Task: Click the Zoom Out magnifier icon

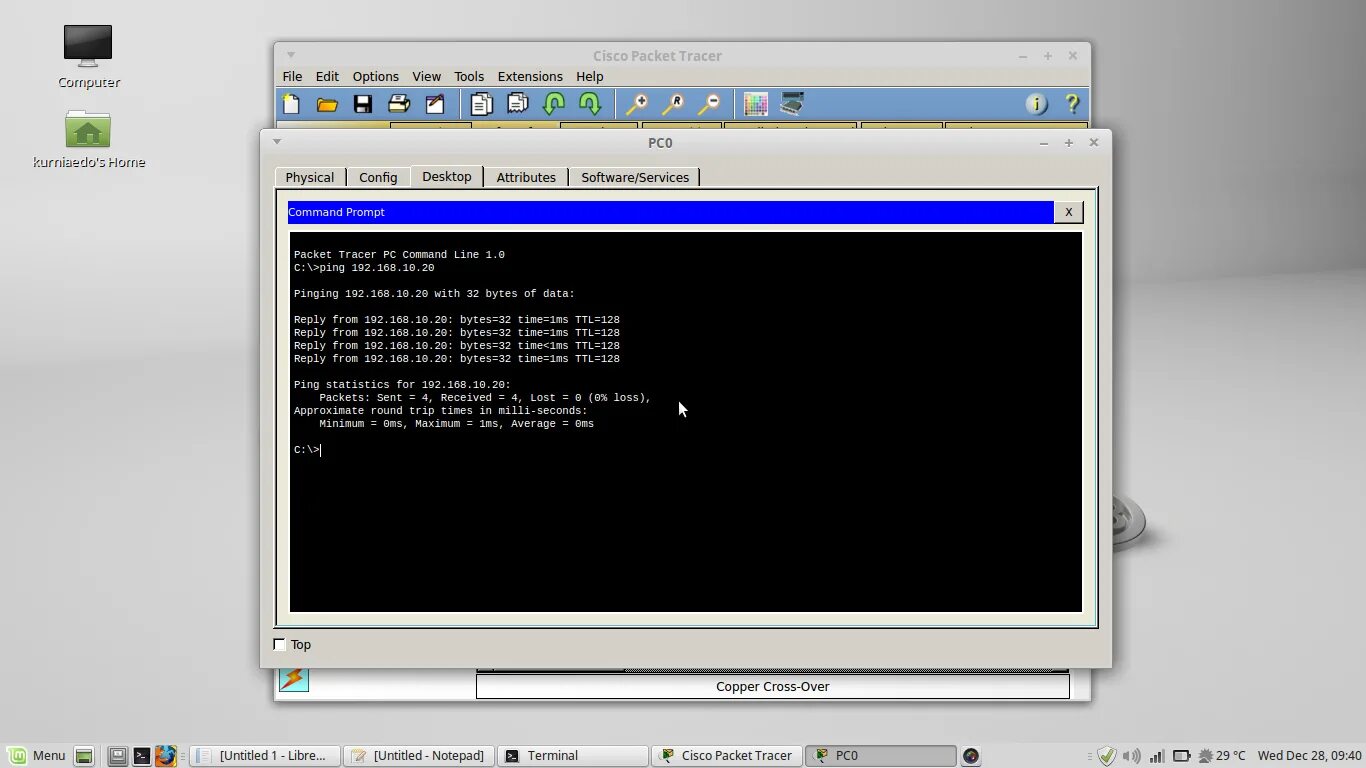Action: point(709,104)
